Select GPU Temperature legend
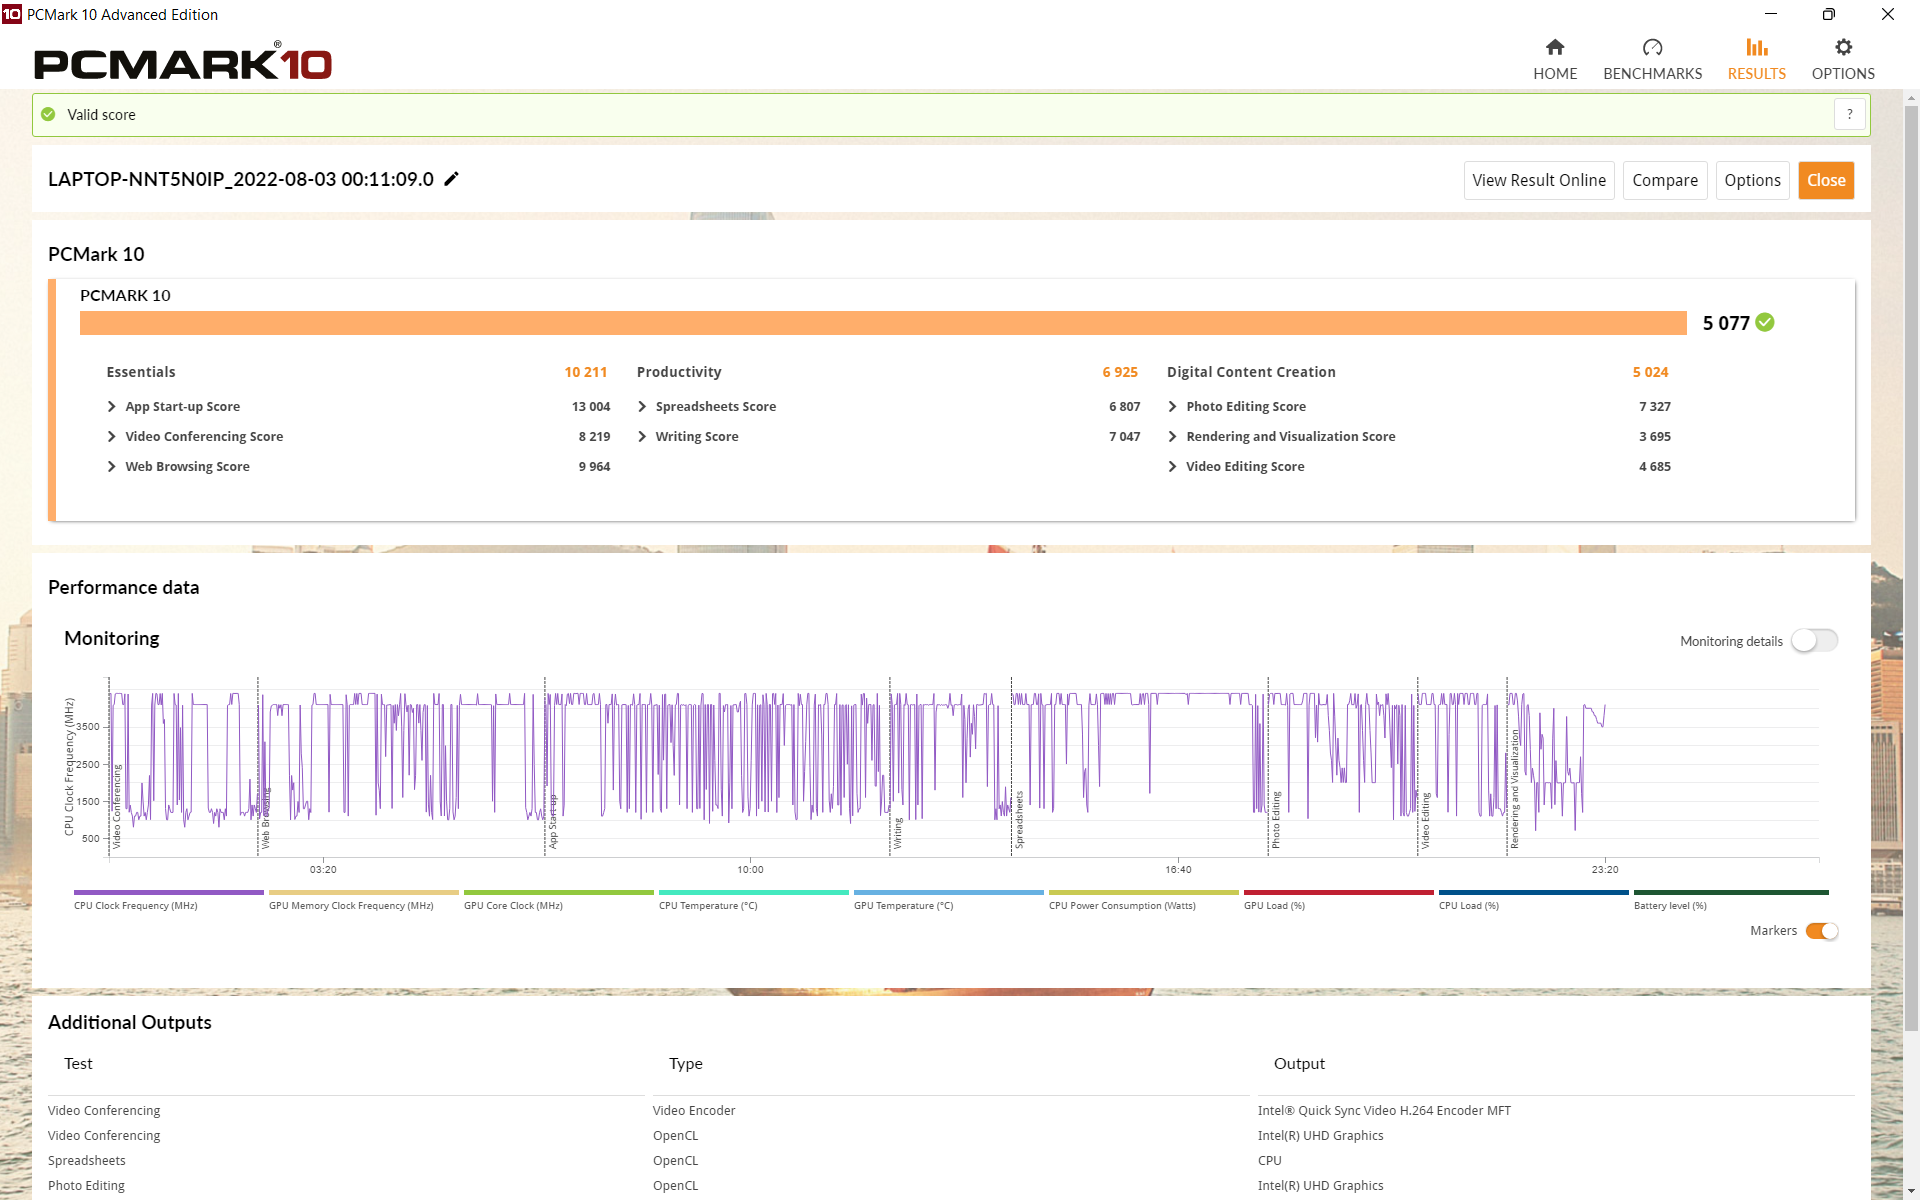This screenshot has height=1200, width=1920. click(948, 899)
